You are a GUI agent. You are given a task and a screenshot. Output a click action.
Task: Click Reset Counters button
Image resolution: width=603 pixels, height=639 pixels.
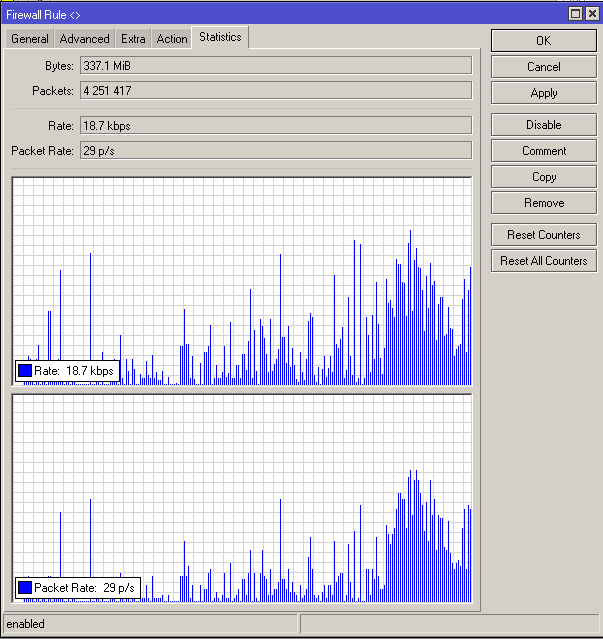coord(543,235)
